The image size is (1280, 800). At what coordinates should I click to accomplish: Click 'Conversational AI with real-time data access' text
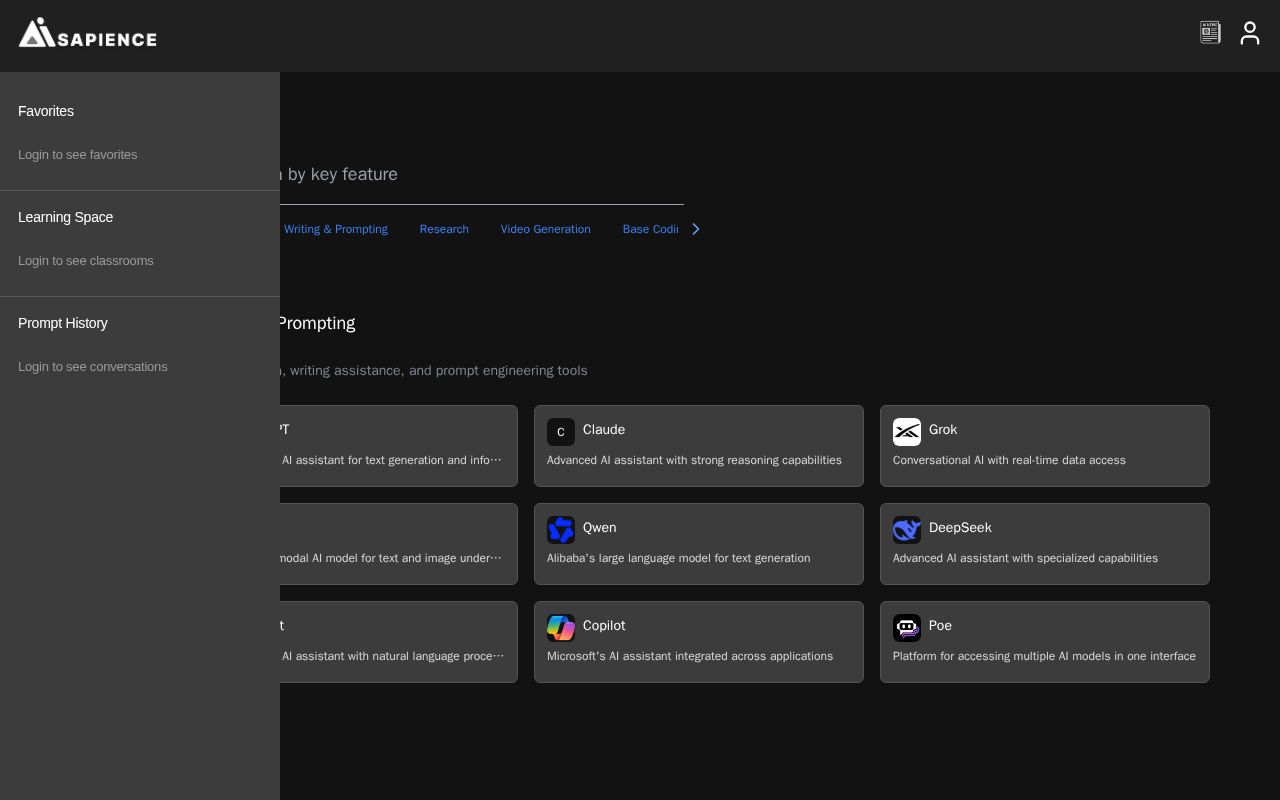tap(1009, 460)
